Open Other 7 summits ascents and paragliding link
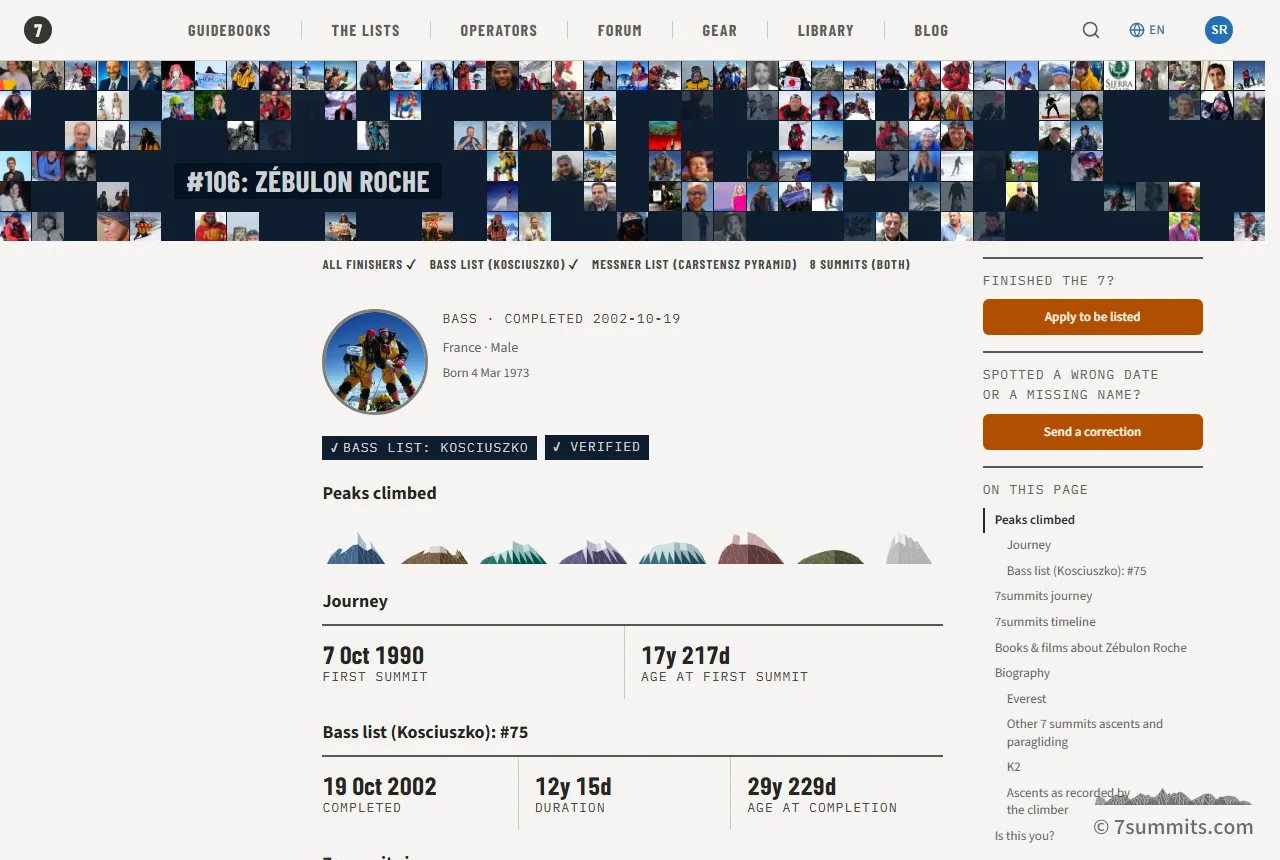 coord(1085,733)
